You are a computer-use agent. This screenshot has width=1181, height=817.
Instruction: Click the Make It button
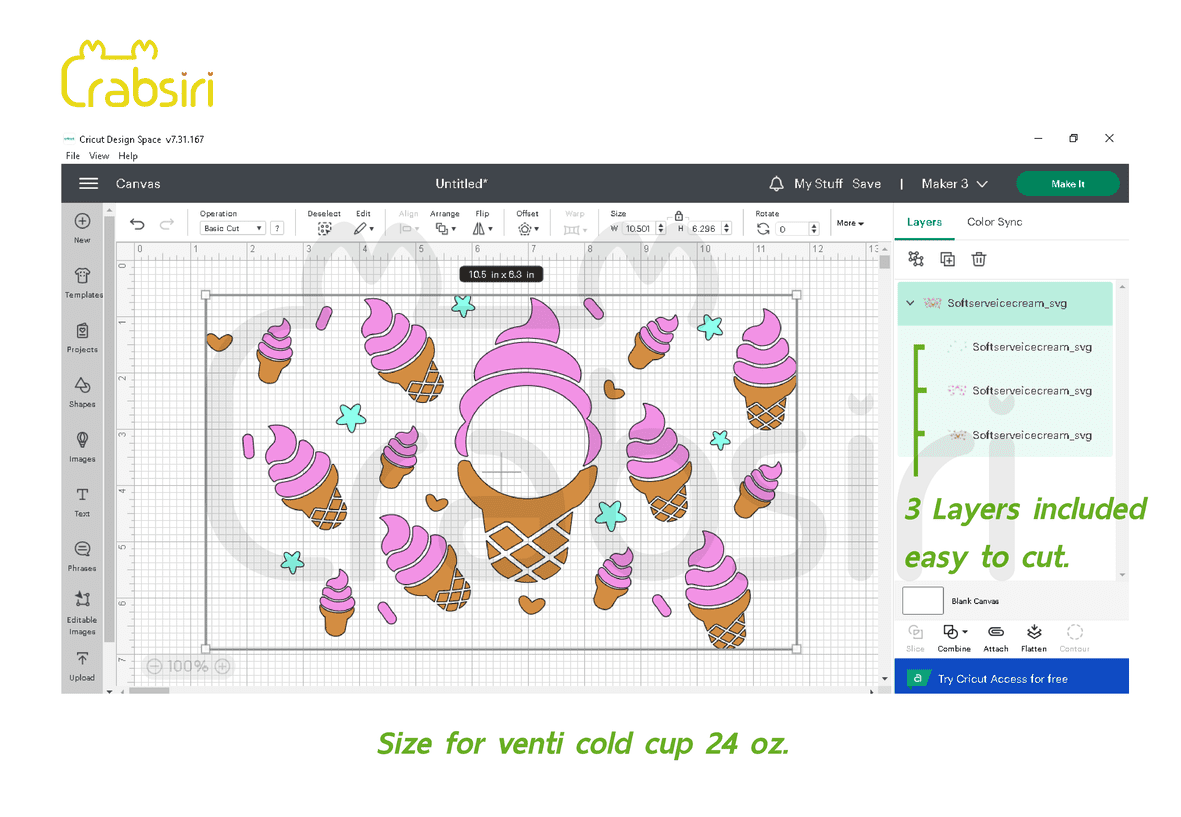click(x=1067, y=184)
